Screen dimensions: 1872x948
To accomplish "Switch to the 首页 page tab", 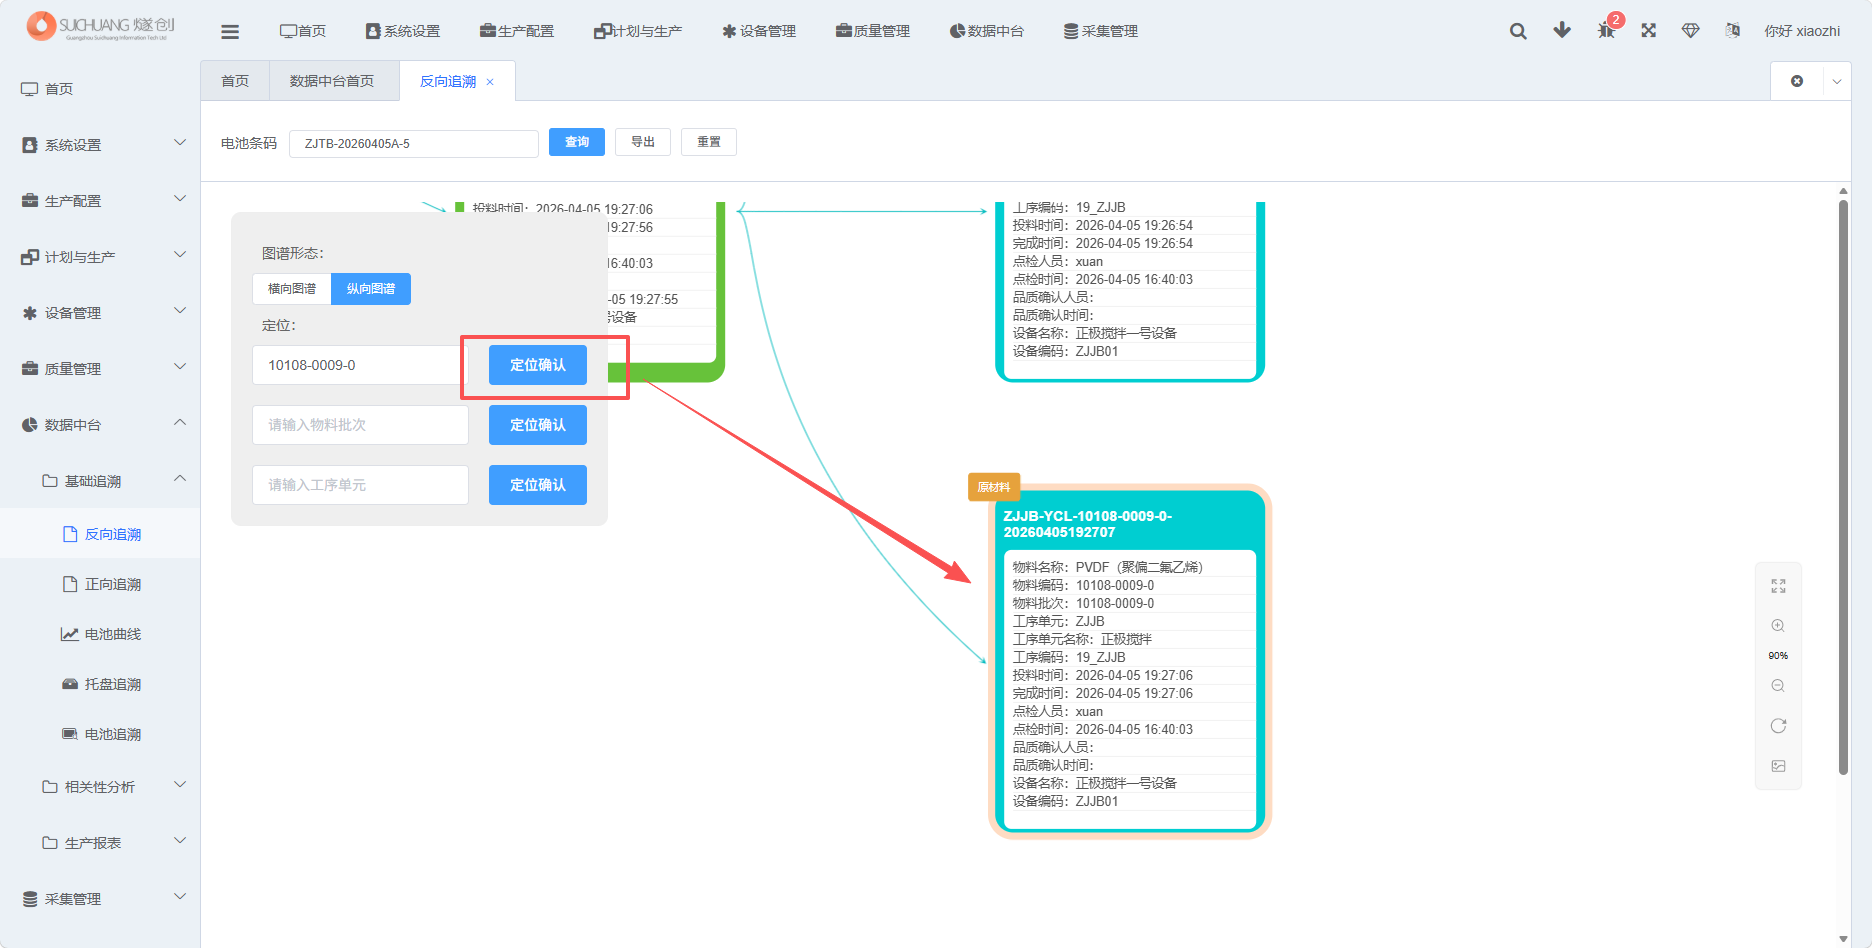I will pos(235,81).
